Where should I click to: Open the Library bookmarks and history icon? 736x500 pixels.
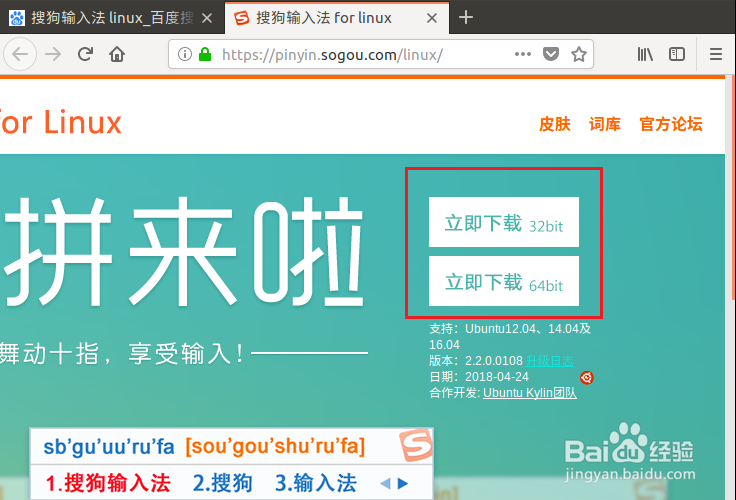tap(645, 54)
